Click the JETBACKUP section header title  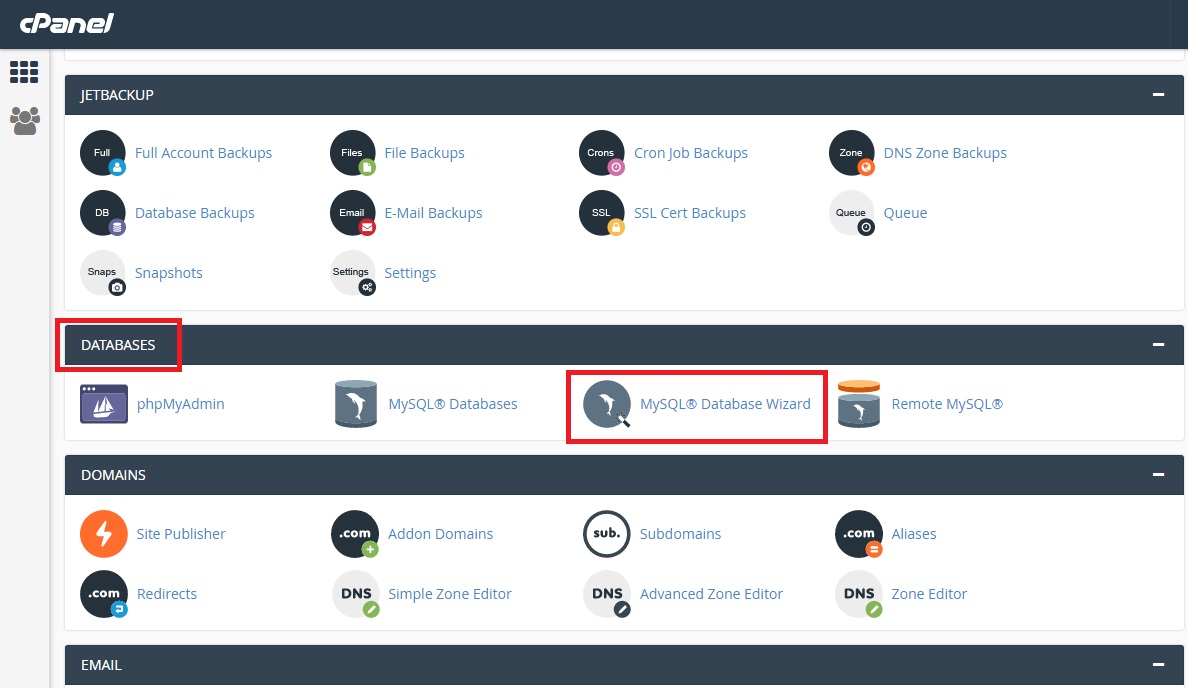(x=117, y=95)
